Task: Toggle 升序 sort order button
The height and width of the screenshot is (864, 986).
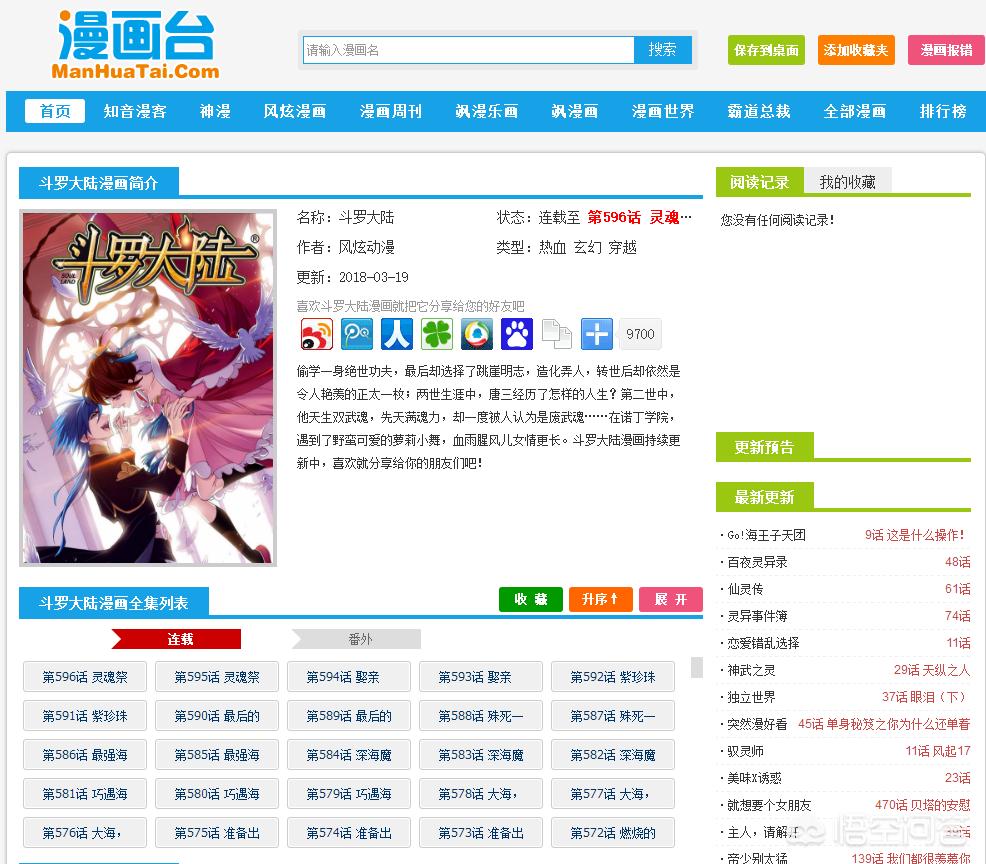Action: [x=601, y=599]
